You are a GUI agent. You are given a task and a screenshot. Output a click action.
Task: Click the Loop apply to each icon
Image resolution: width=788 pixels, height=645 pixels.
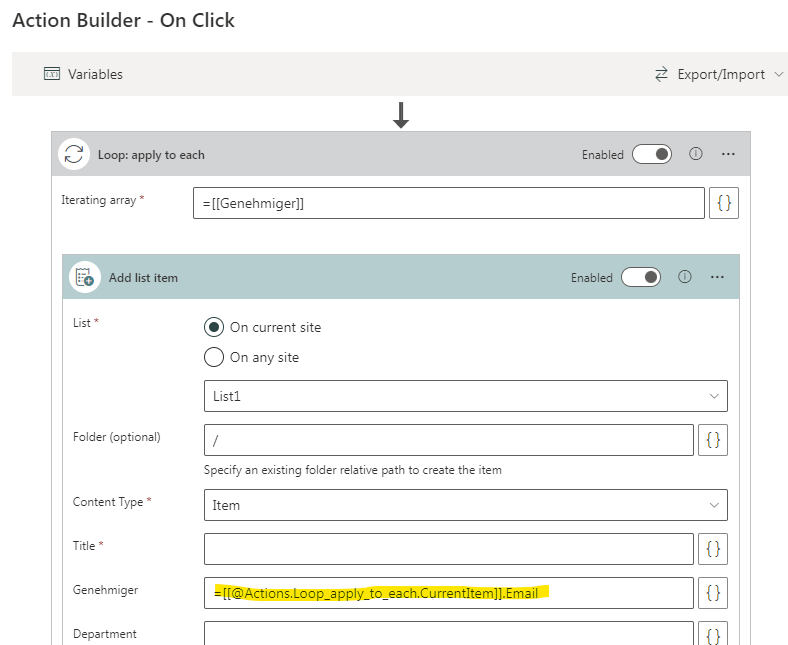[x=73, y=155]
